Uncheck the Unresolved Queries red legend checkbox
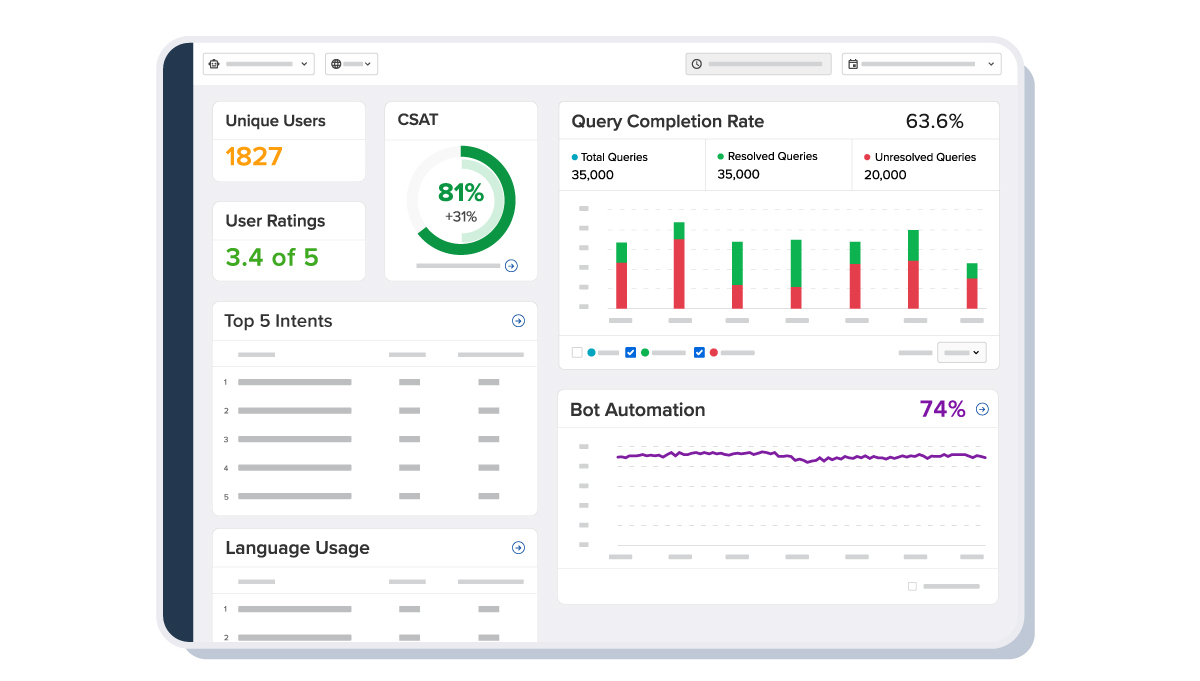The width and height of the screenshot is (1200, 681). (x=699, y=352)
